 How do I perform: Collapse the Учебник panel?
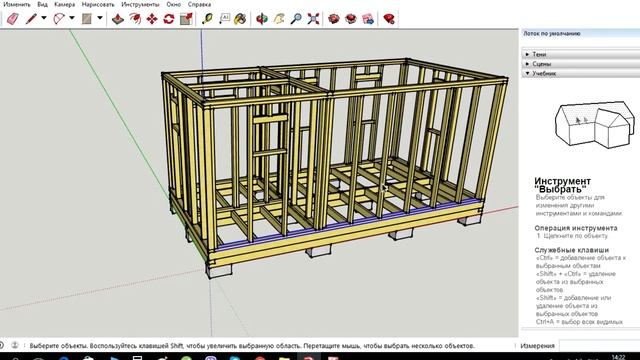point(581,73)
